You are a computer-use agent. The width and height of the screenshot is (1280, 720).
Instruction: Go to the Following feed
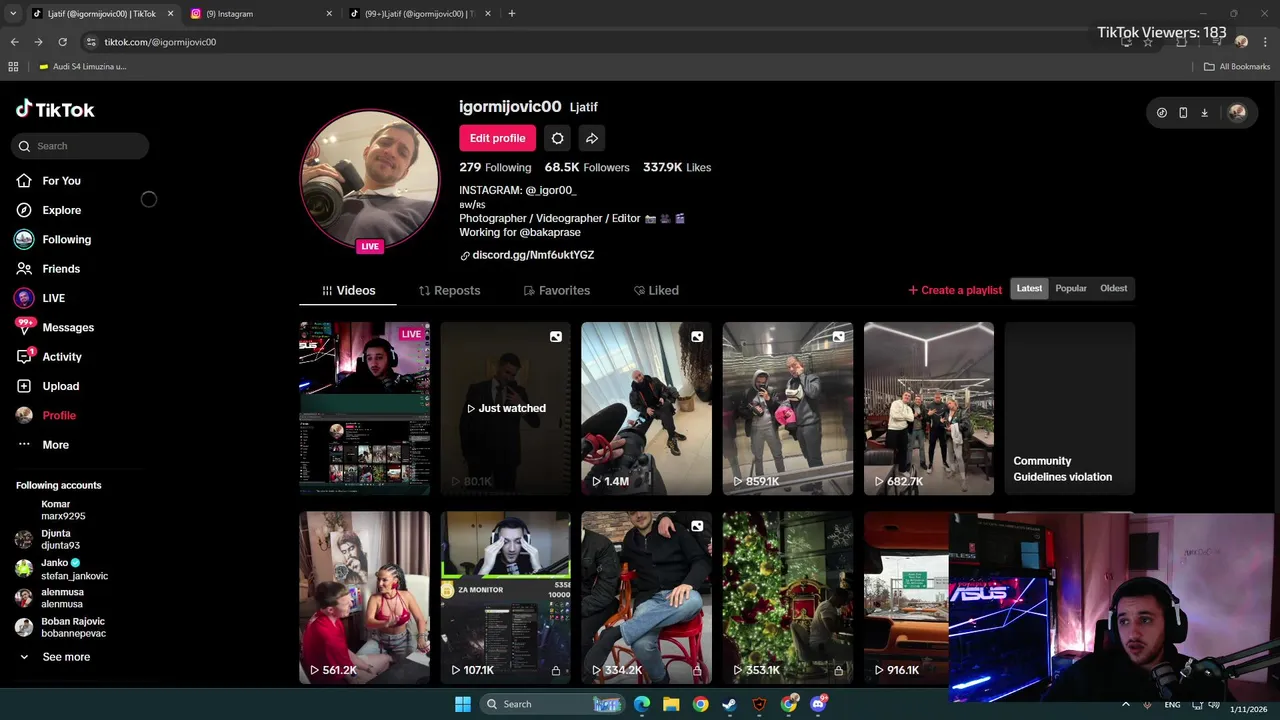[53, 240]
